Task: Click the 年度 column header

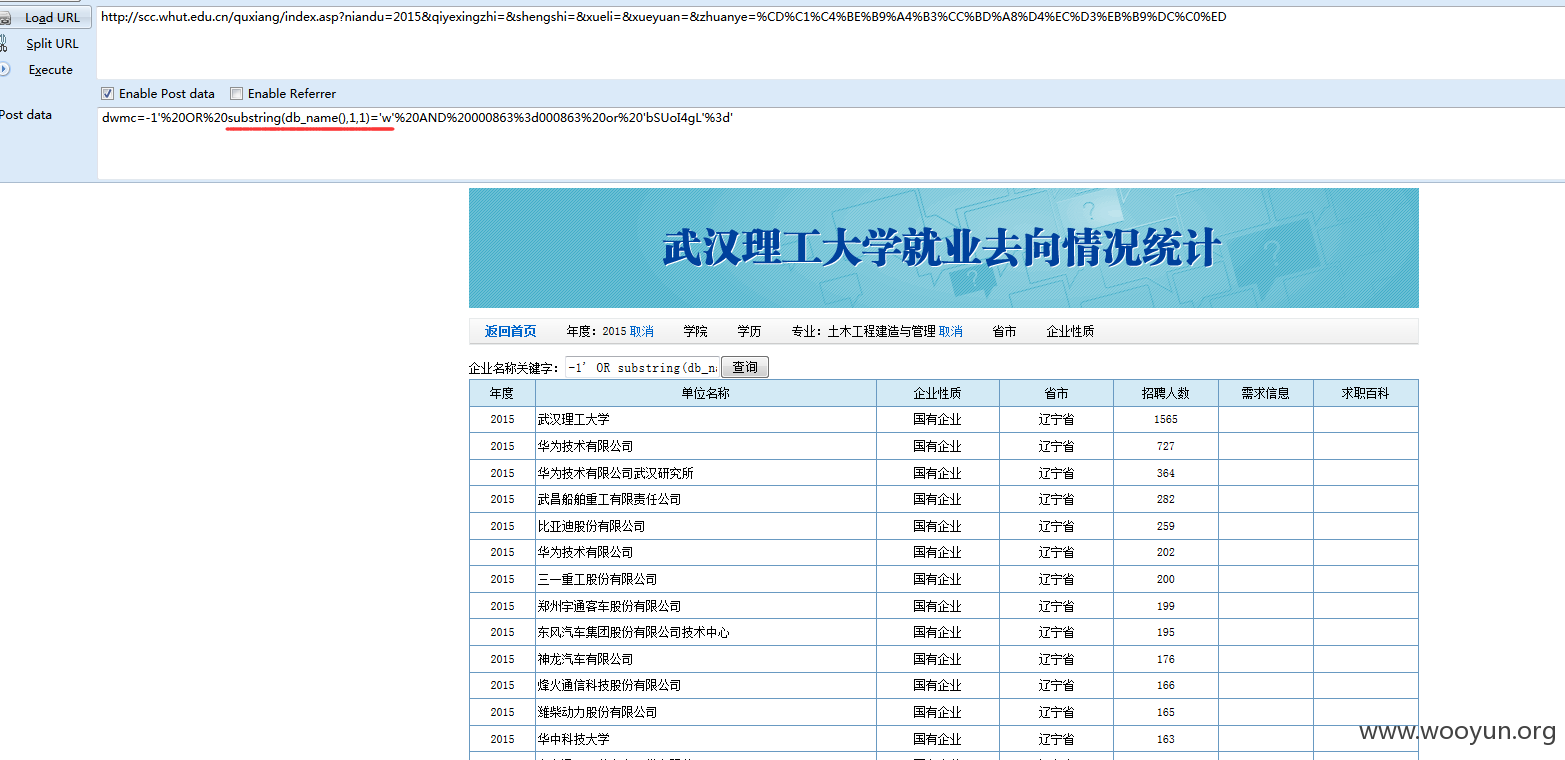Action: [502, 393]
